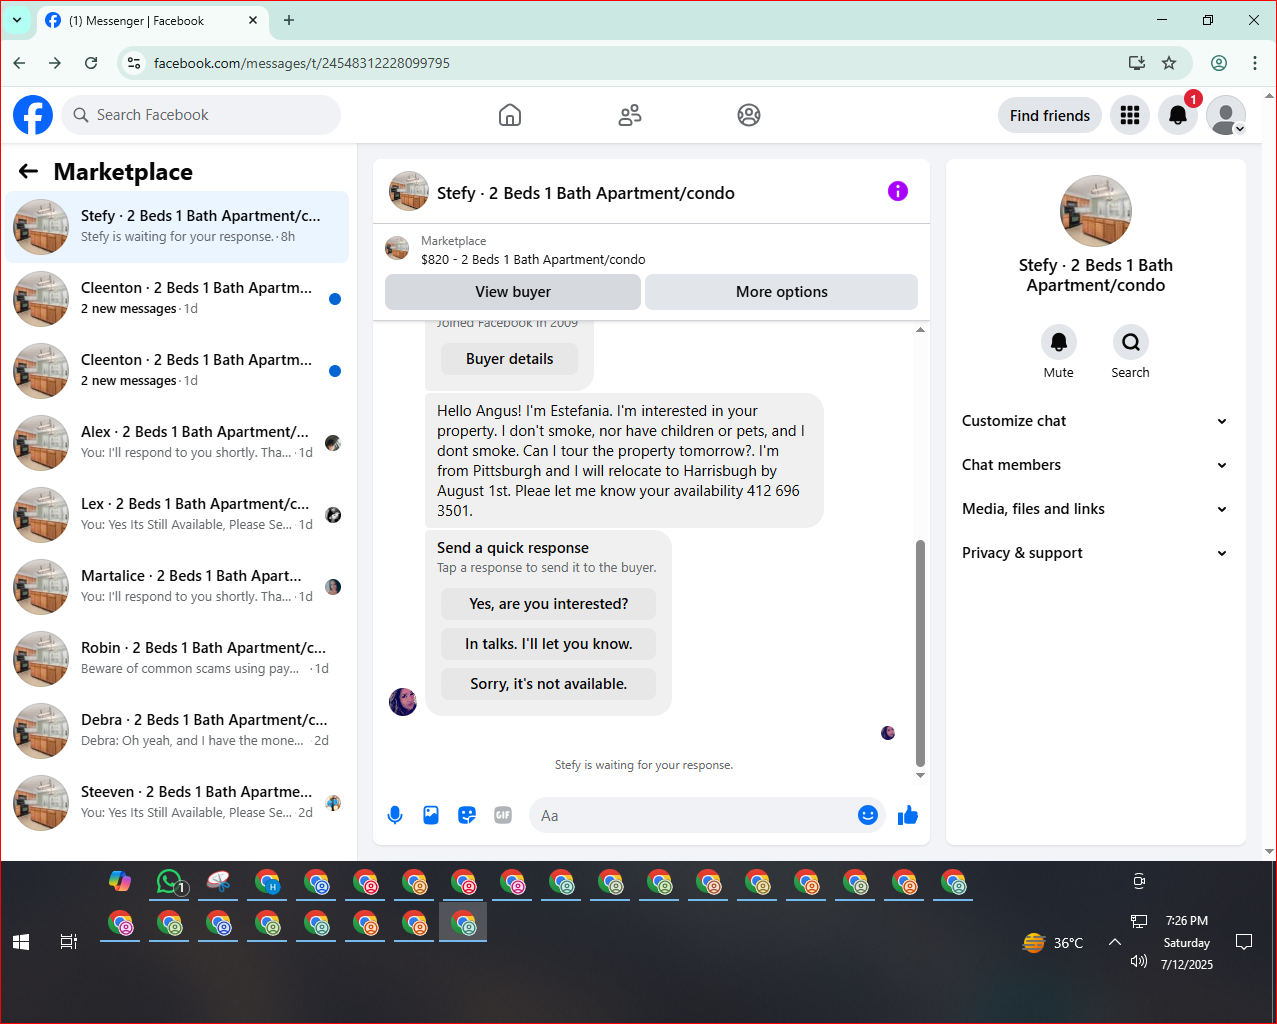Reload the page with the refresh icon
This screenshot has height=1024, width=1277.
click(x=91, y=63)
